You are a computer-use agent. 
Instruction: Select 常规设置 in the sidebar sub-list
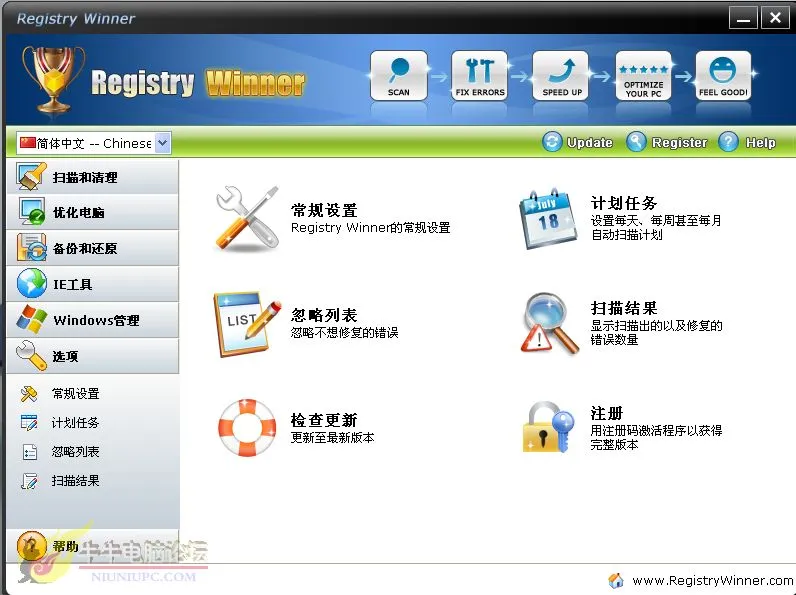[76, 393]
